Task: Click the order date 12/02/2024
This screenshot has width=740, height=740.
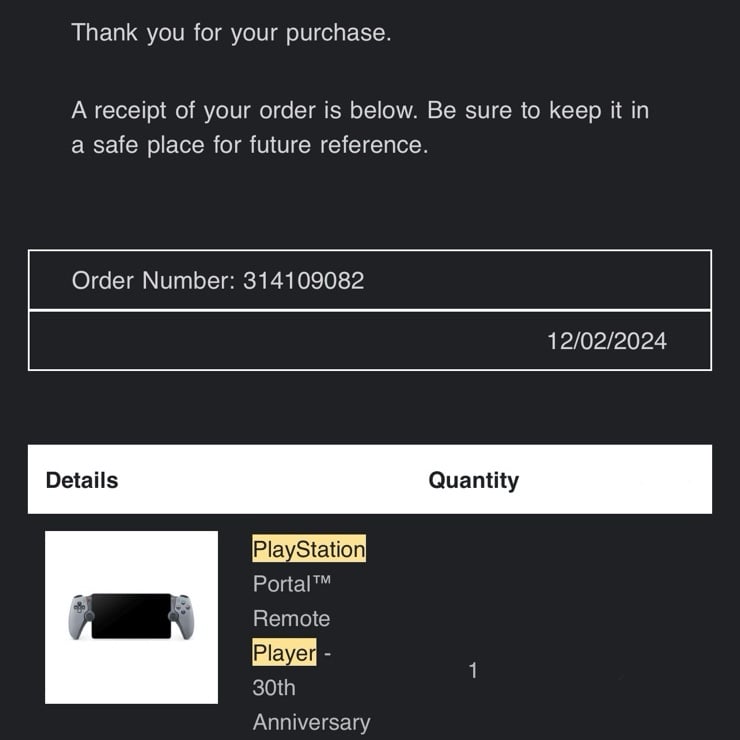Action: click(x=606, y=341)
